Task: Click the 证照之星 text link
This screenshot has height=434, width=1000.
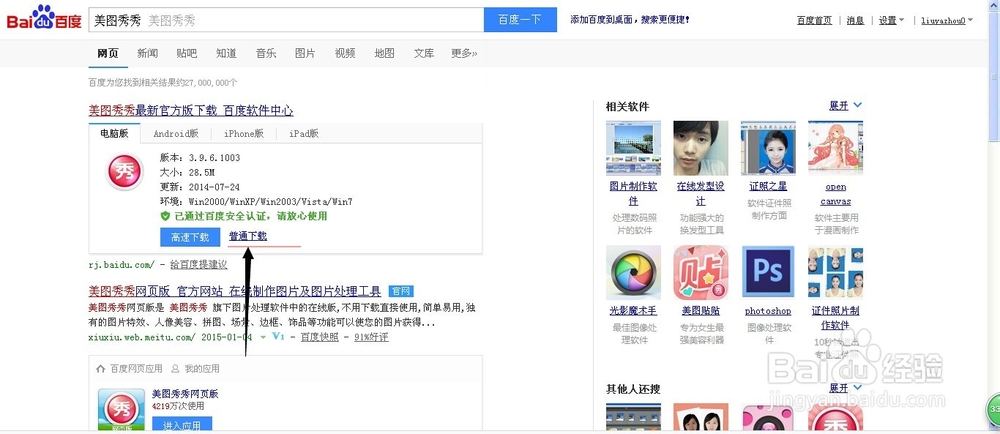Action: pos(768,186)
